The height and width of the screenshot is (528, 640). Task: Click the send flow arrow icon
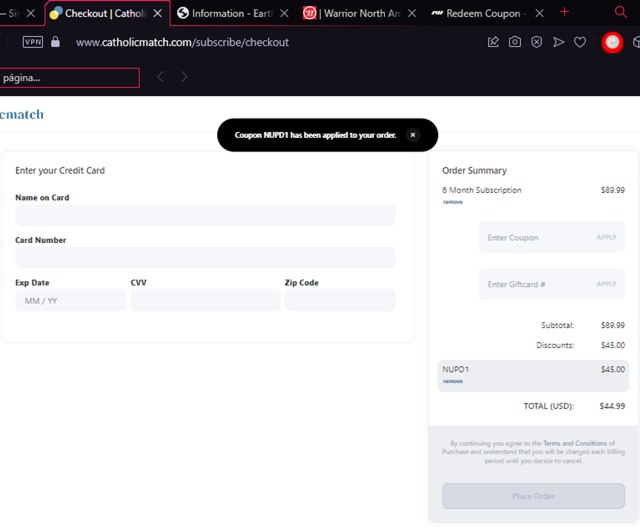558,42
